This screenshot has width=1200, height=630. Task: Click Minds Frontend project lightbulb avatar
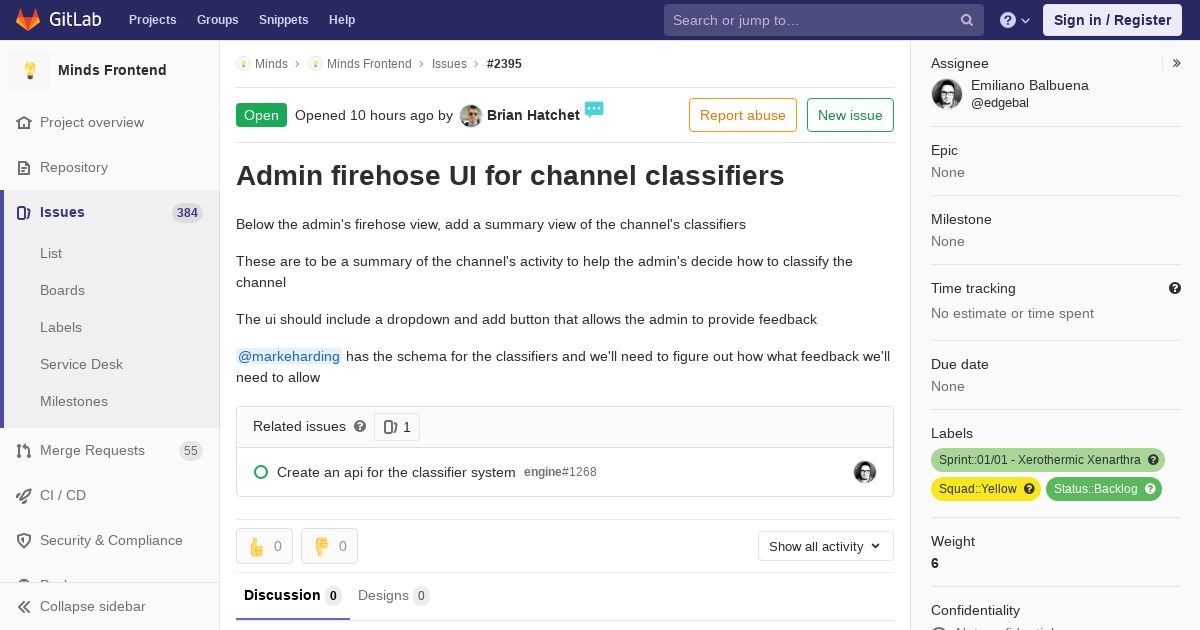pyautogui.click(x=30, y=70)
